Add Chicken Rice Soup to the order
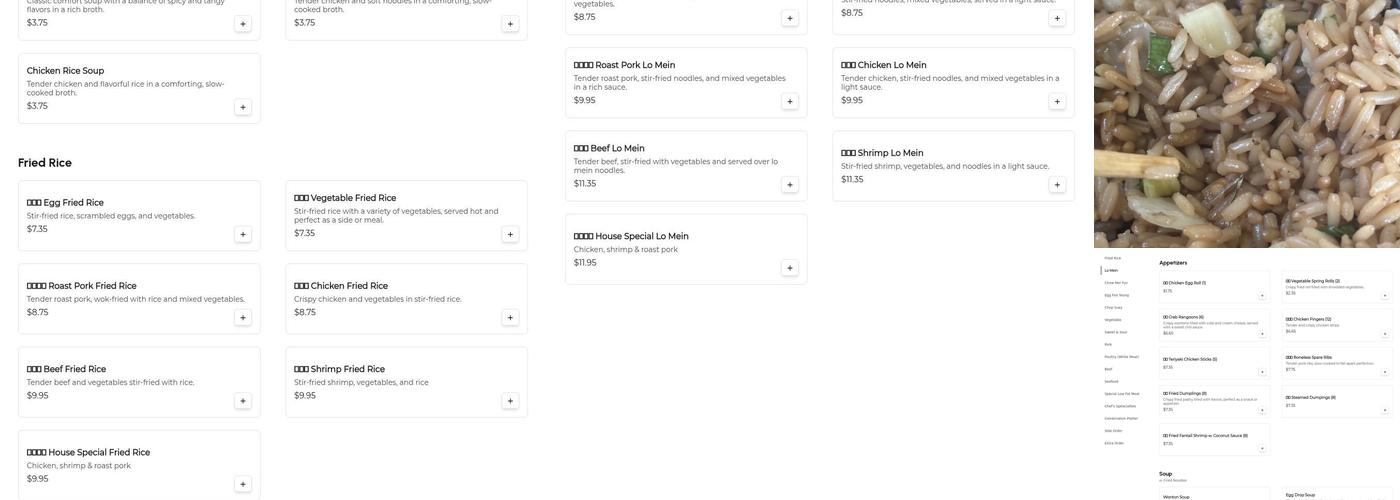The image size is (1400, 500). [243, 107]
